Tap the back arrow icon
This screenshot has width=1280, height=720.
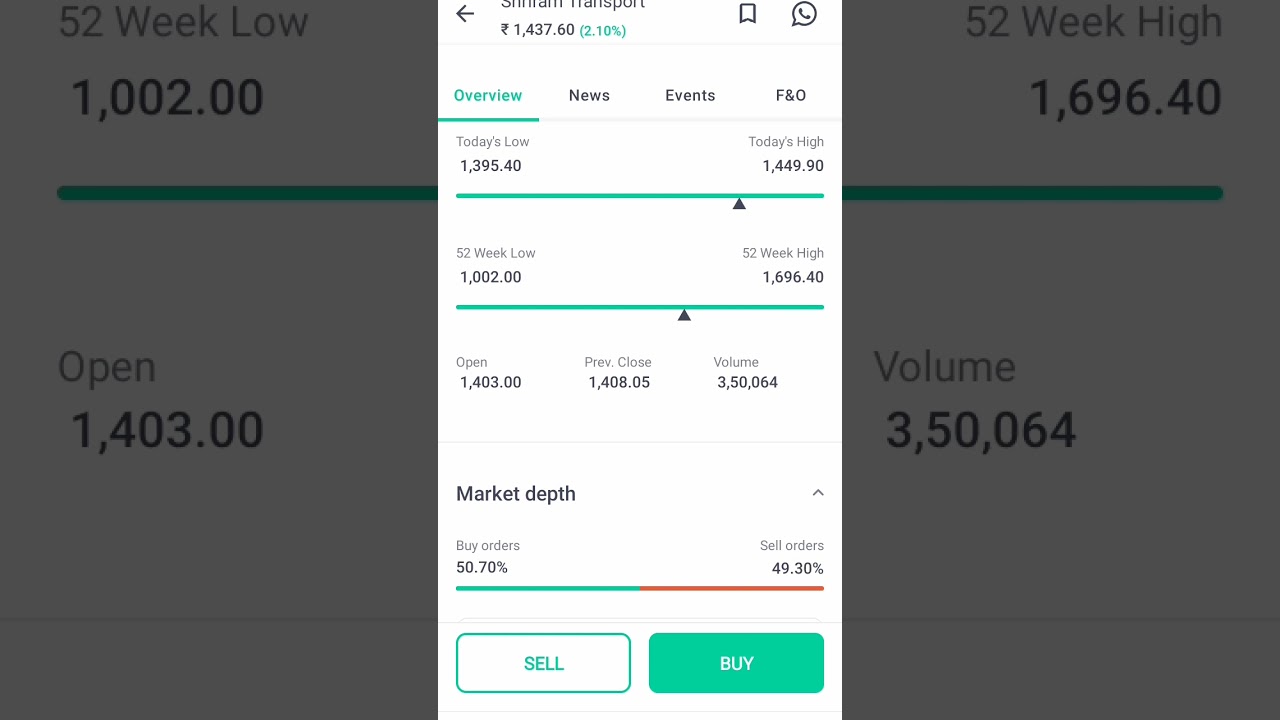pyautogui.click(x=465, y=14)
